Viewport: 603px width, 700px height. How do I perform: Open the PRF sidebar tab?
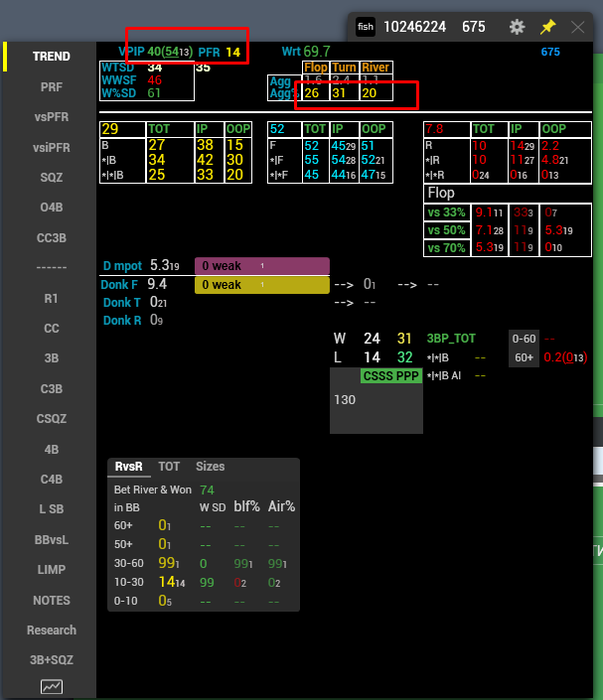51,87
